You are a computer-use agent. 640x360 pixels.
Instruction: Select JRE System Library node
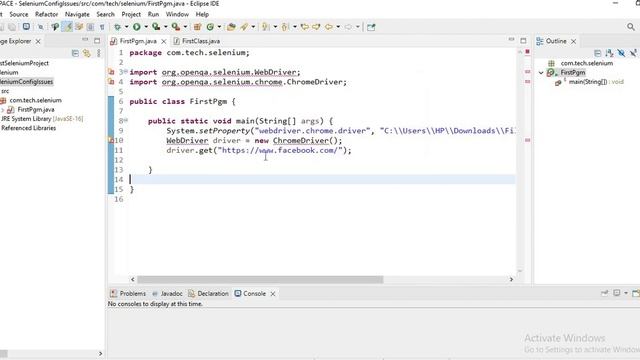click(42, 119)
